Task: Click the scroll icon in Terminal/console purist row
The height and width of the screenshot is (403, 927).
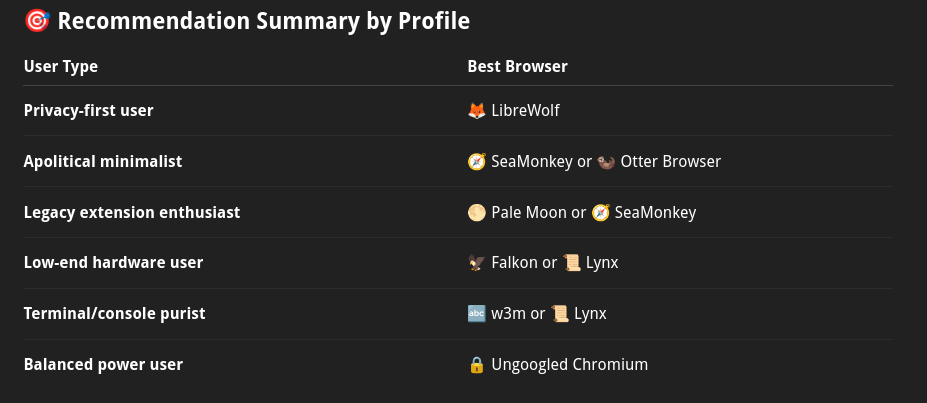Action: coord(560,313)
